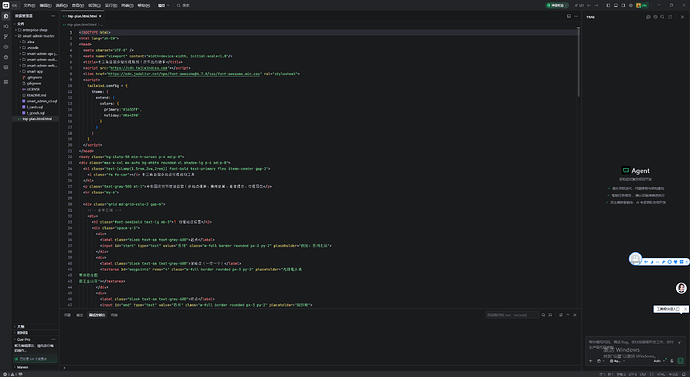The height and width of the screenshot is (377, 690).
Task: Open the 文件 (File) menu
Action: (x=29, y=5)
